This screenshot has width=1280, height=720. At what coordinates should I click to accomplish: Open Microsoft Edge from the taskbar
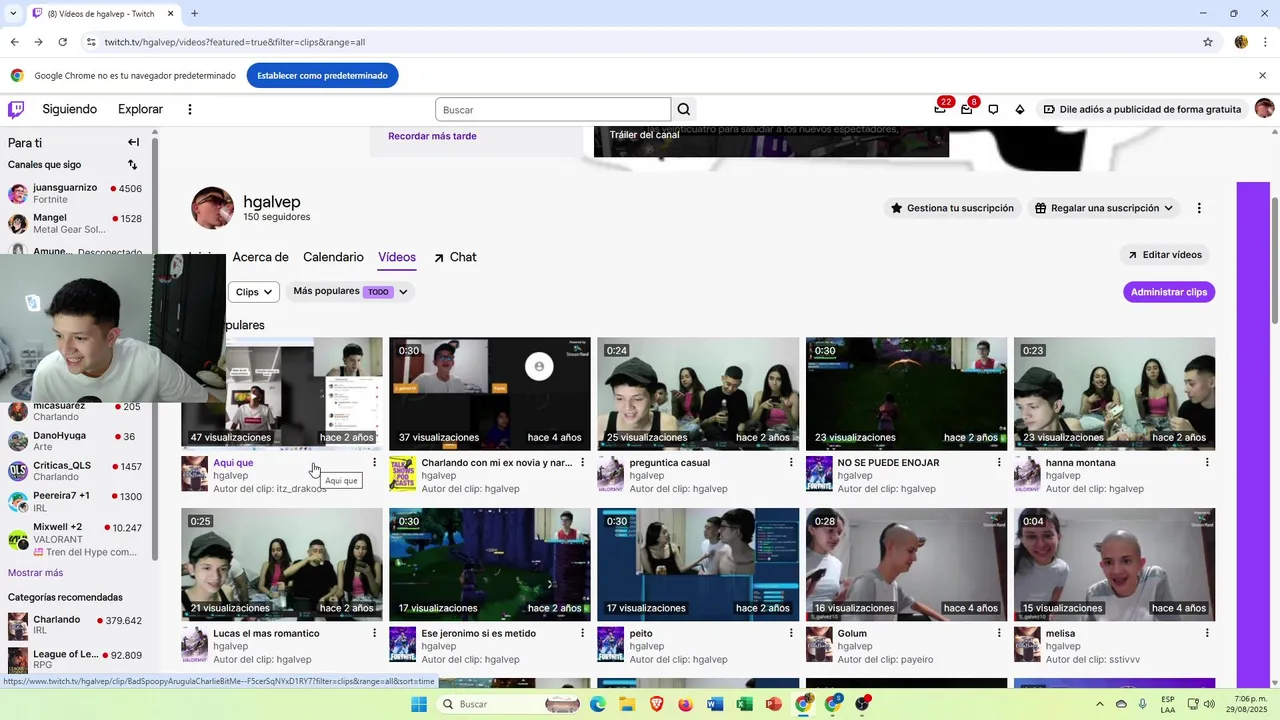pos(597,704)
